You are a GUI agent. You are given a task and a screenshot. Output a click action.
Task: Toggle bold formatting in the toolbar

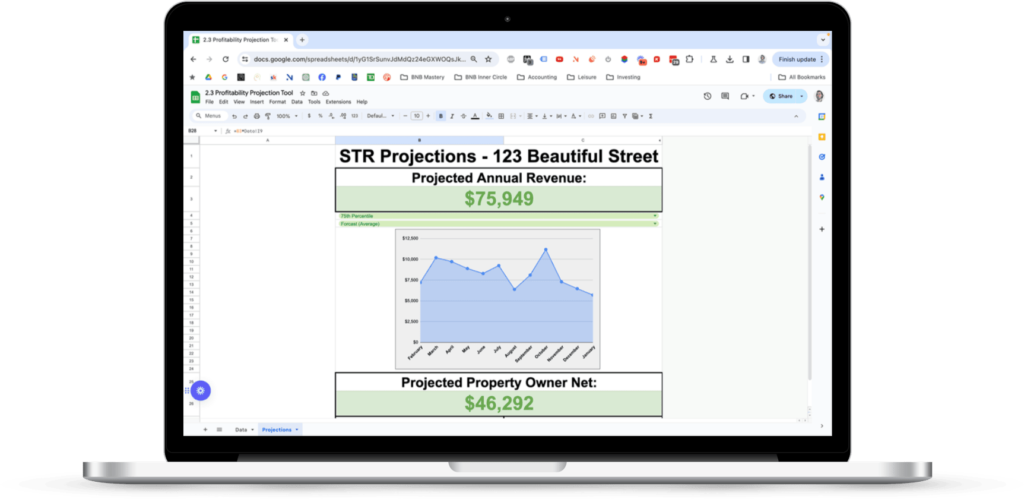pyautogui.click(x=440, y=116)
